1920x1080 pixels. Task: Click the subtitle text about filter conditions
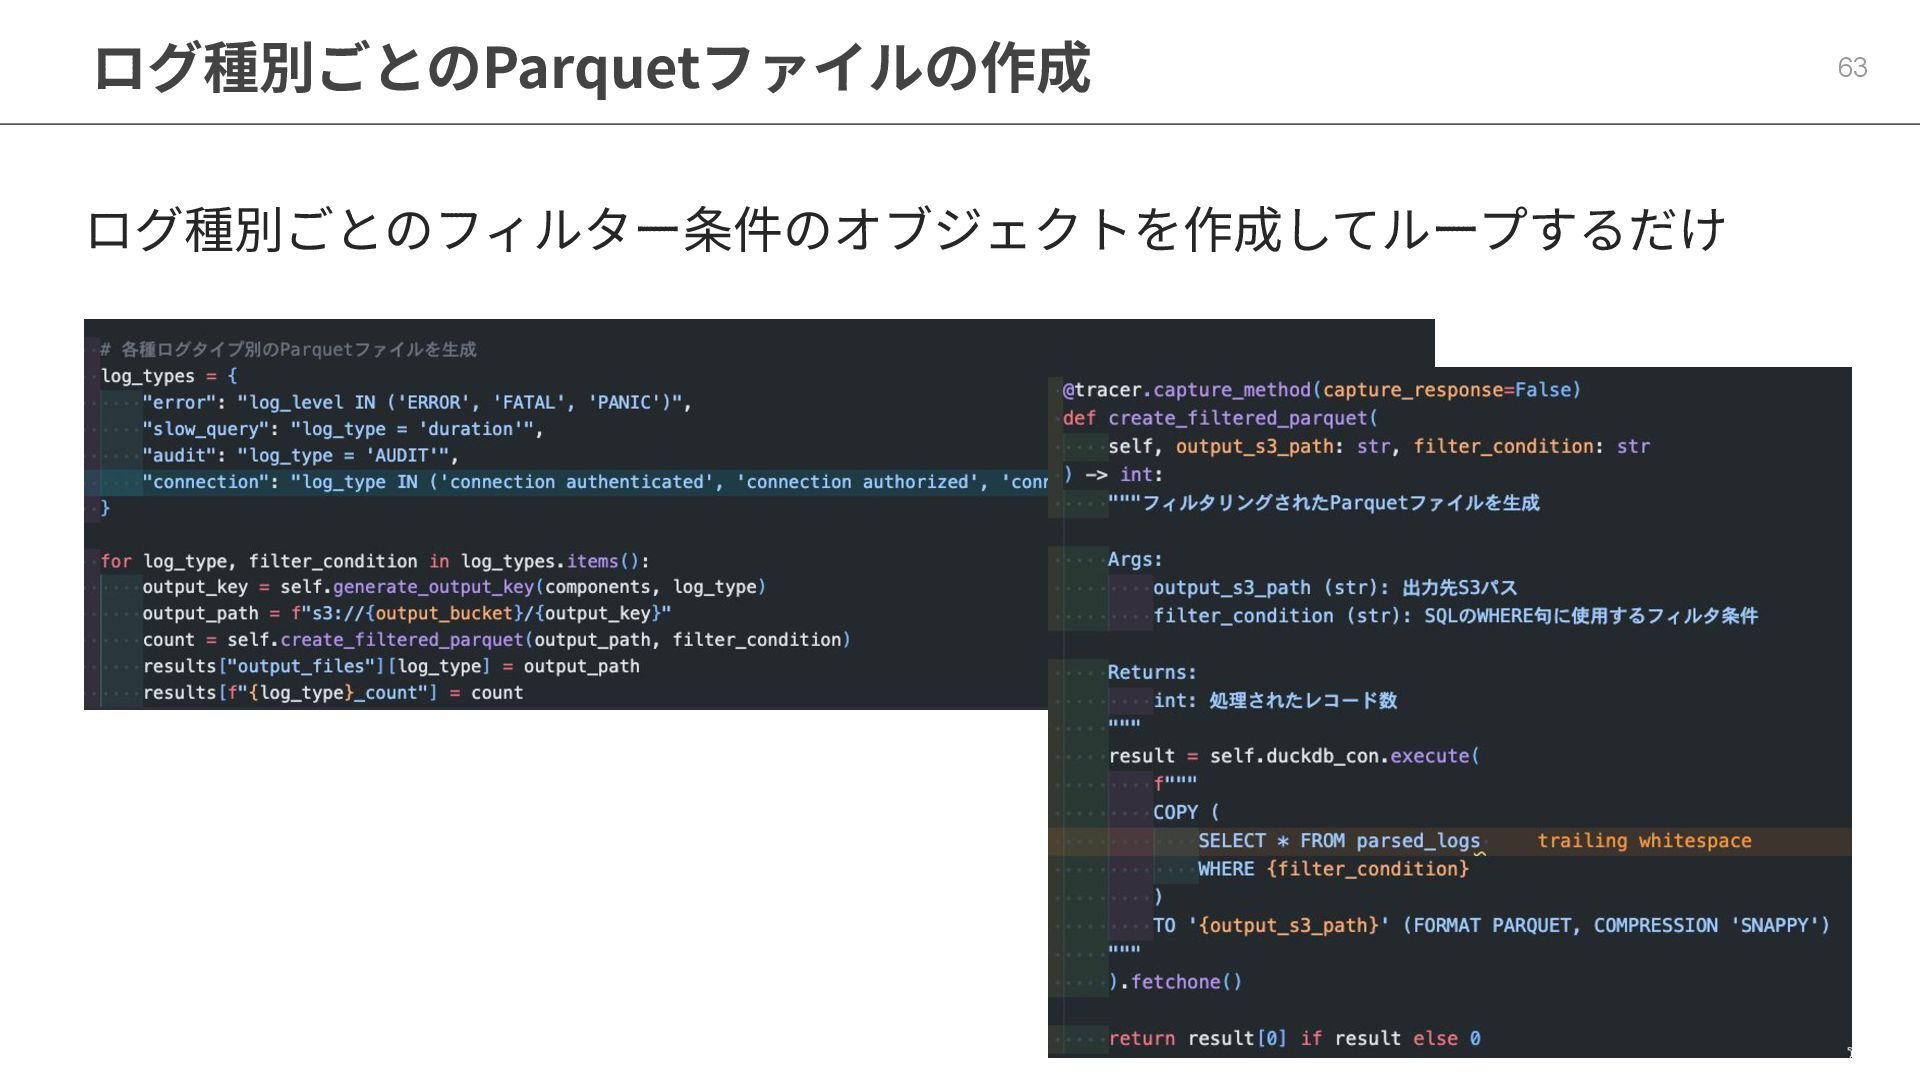coord(905,229)
